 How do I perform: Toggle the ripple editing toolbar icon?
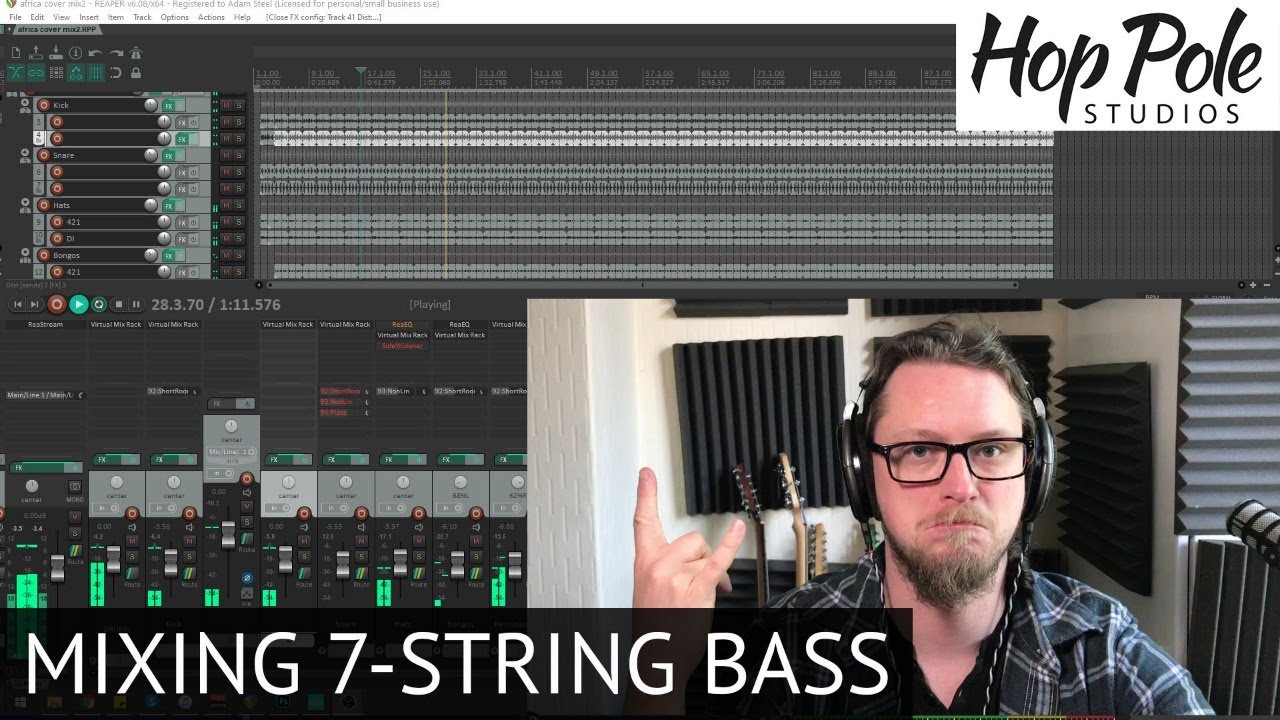point(57,73)
